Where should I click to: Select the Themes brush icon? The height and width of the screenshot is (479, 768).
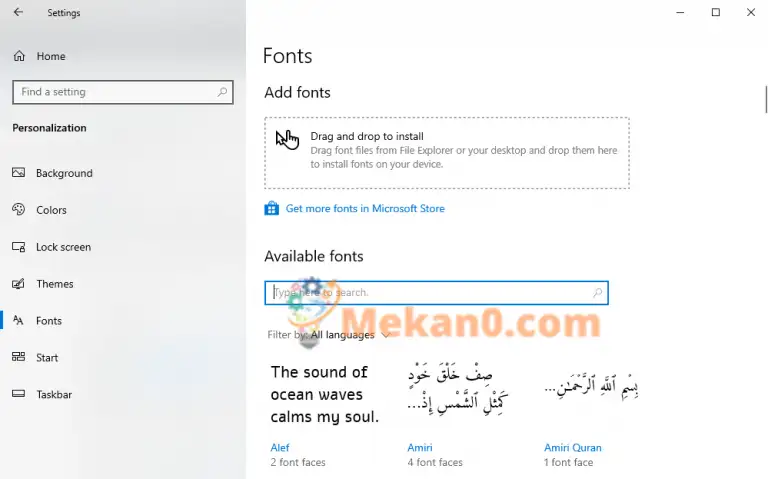[x=19, y=284]
